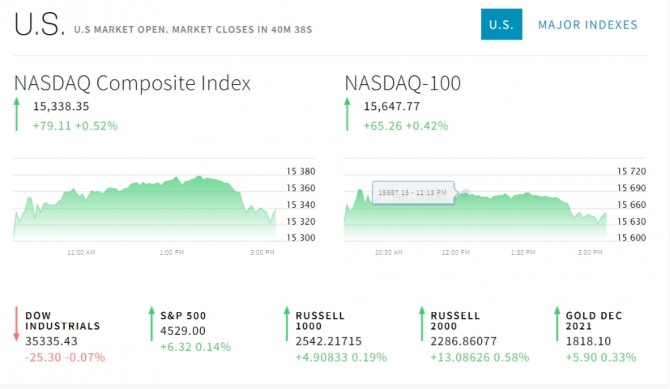The height and width of the screenshot is (389, 670).
Task: Click NASDAQ Composite intraday chart area
Action: 144,207
